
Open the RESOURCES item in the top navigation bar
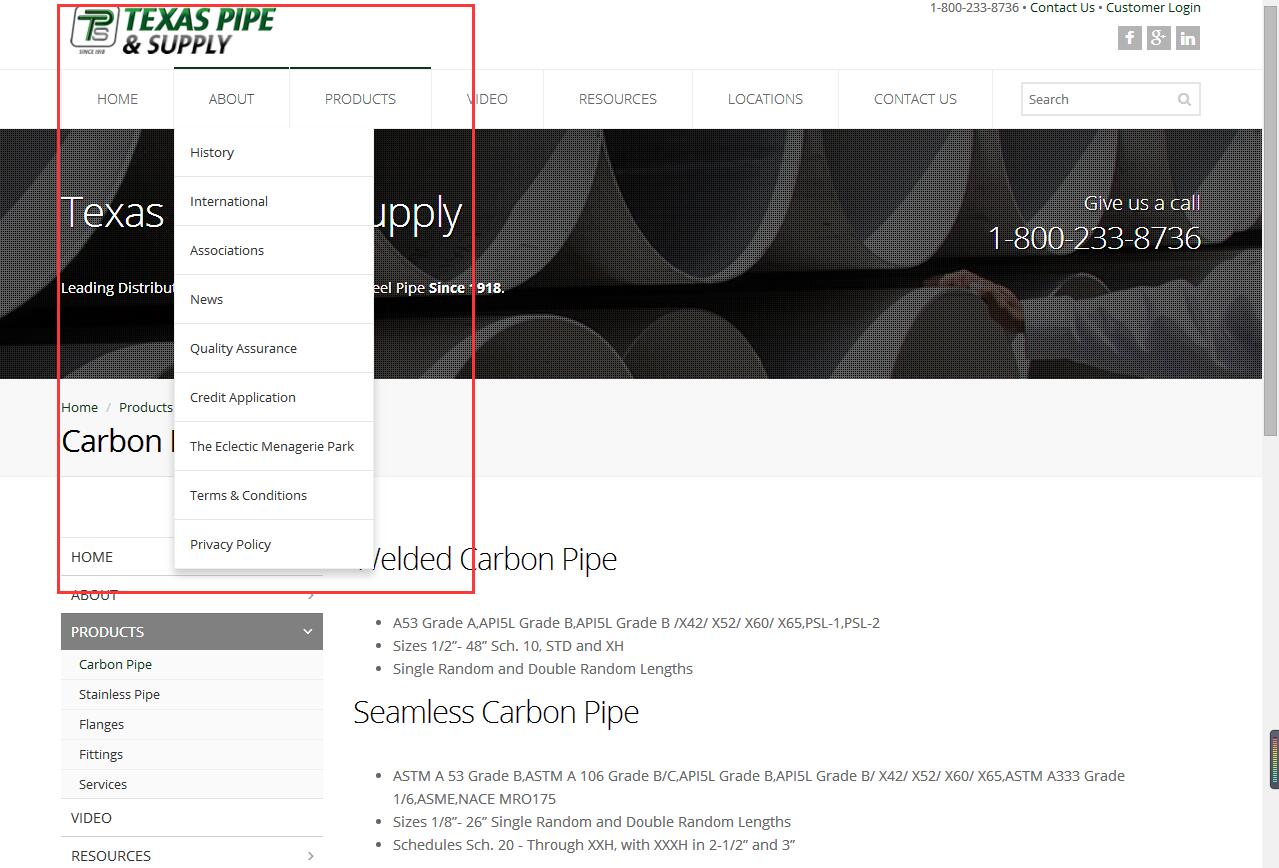618,99
